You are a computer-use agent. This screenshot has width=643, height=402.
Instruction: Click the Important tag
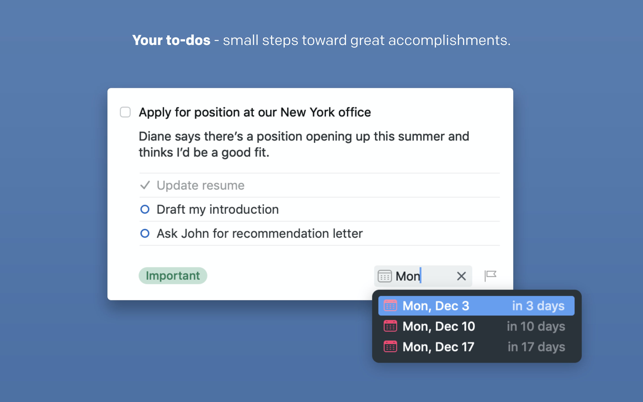click(x=173, y=276)
